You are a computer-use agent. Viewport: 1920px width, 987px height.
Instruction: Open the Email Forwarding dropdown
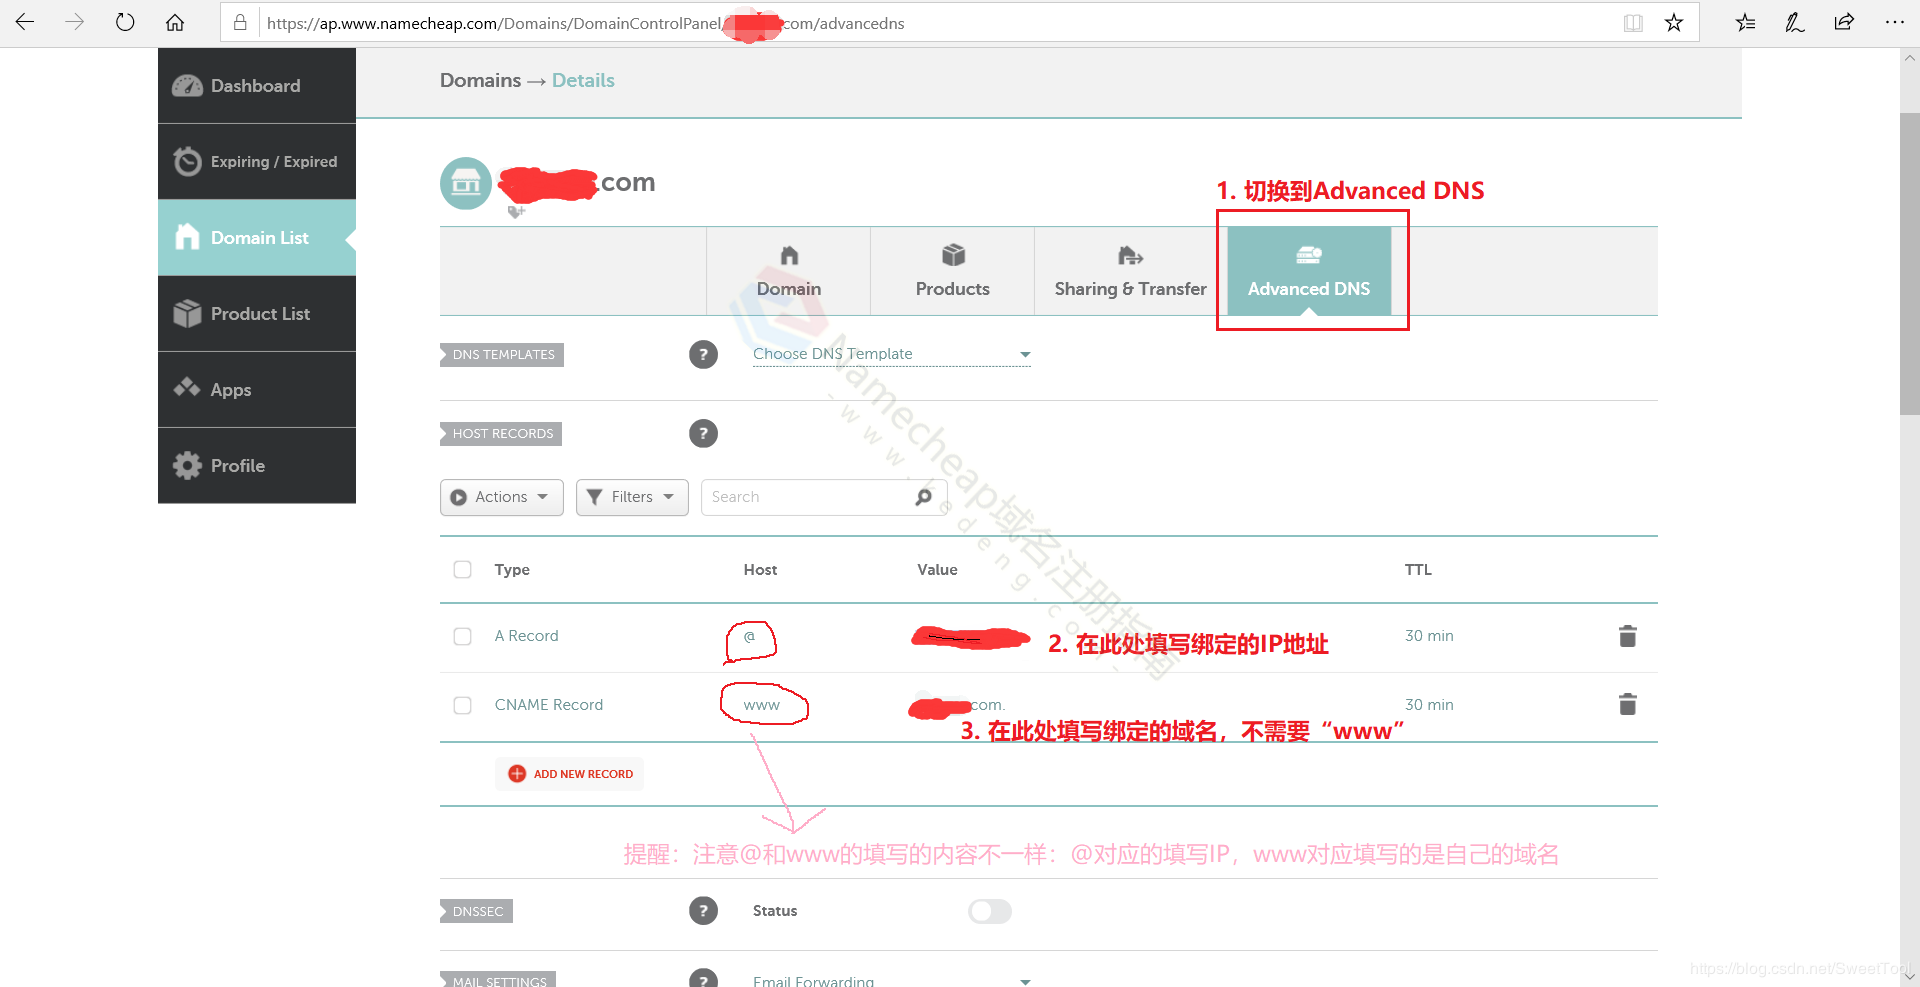891,981
